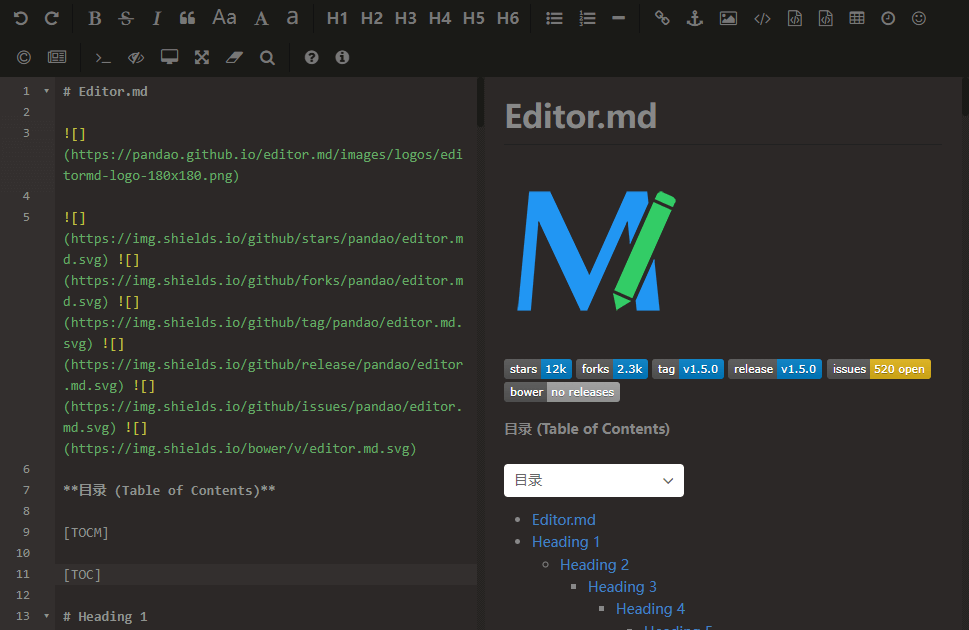
Task: Insert current datetime with the clock icon
Action: point(887,18)
